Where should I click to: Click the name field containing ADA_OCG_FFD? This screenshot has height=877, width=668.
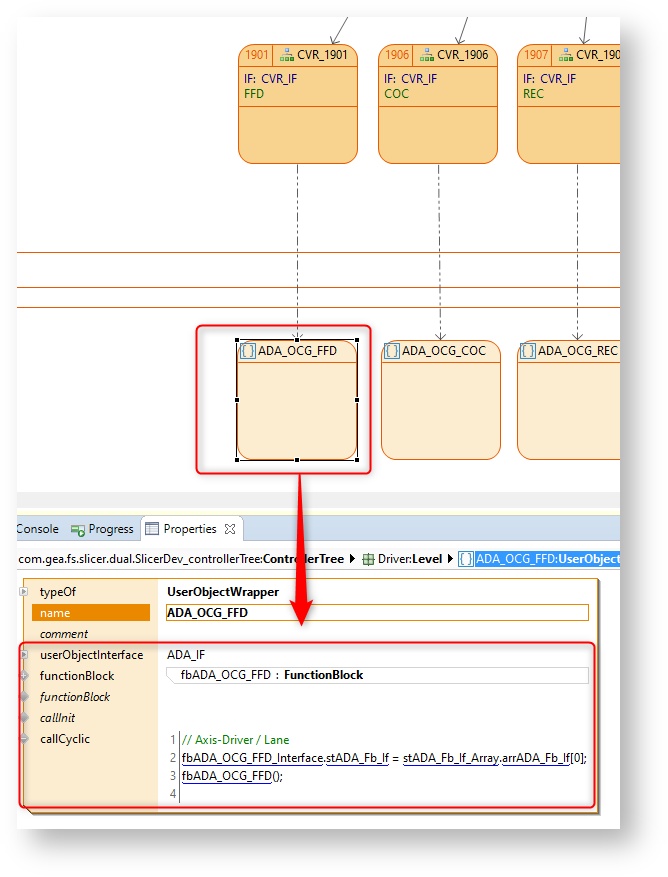click(x=377, y=613)
